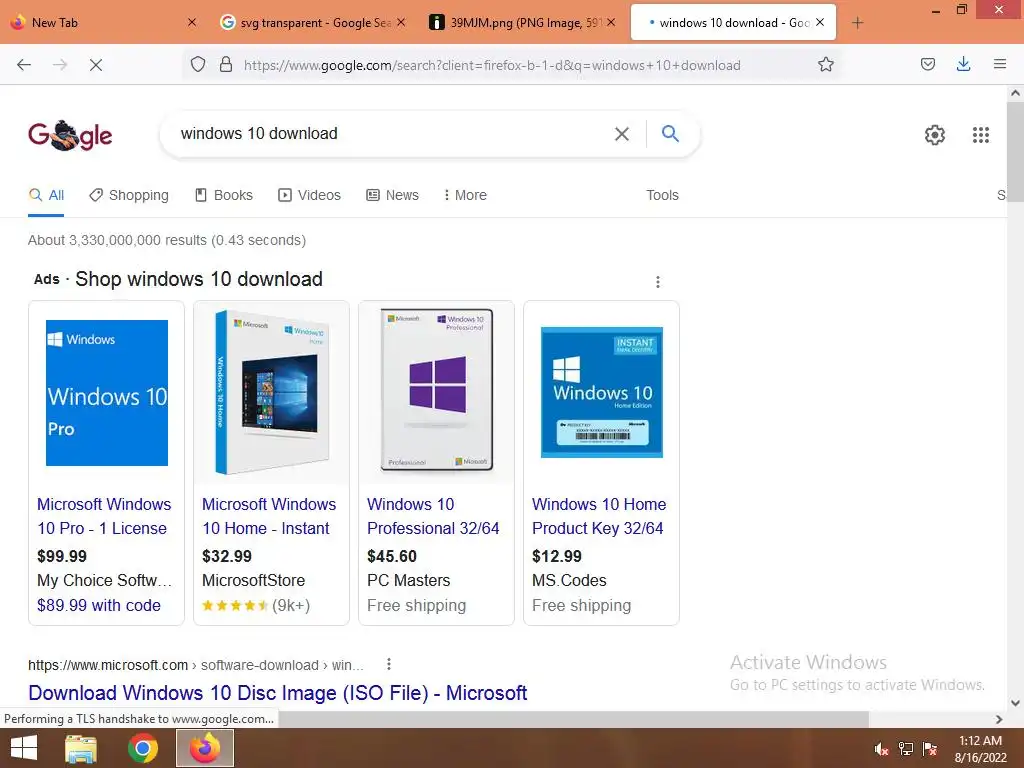Close the svg transparent tab

[401, 22]
